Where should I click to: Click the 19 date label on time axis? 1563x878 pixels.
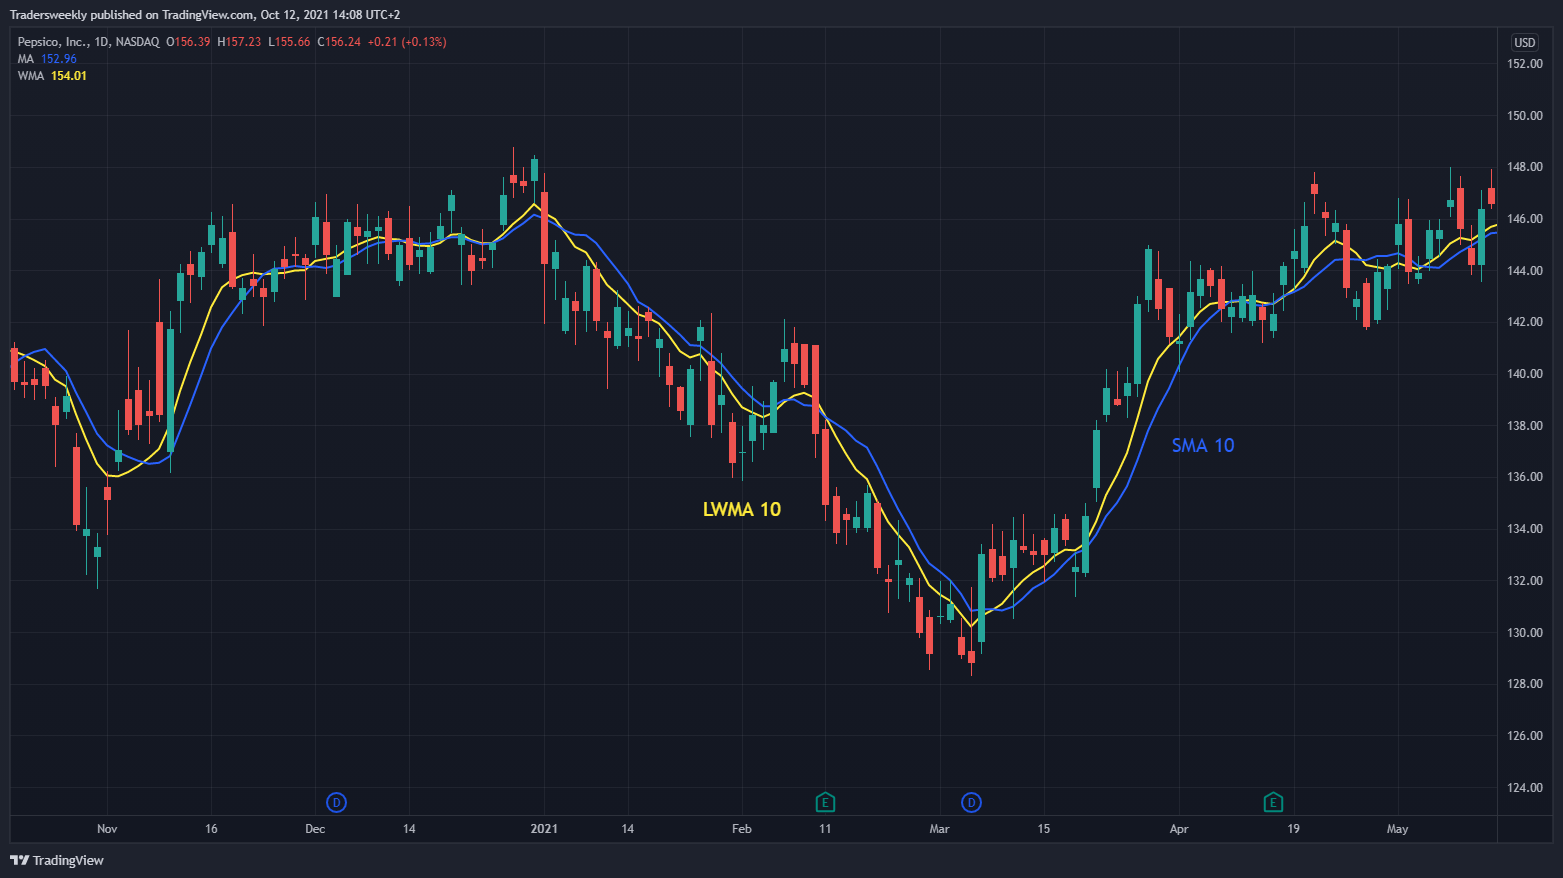[x=1293, y=829]
